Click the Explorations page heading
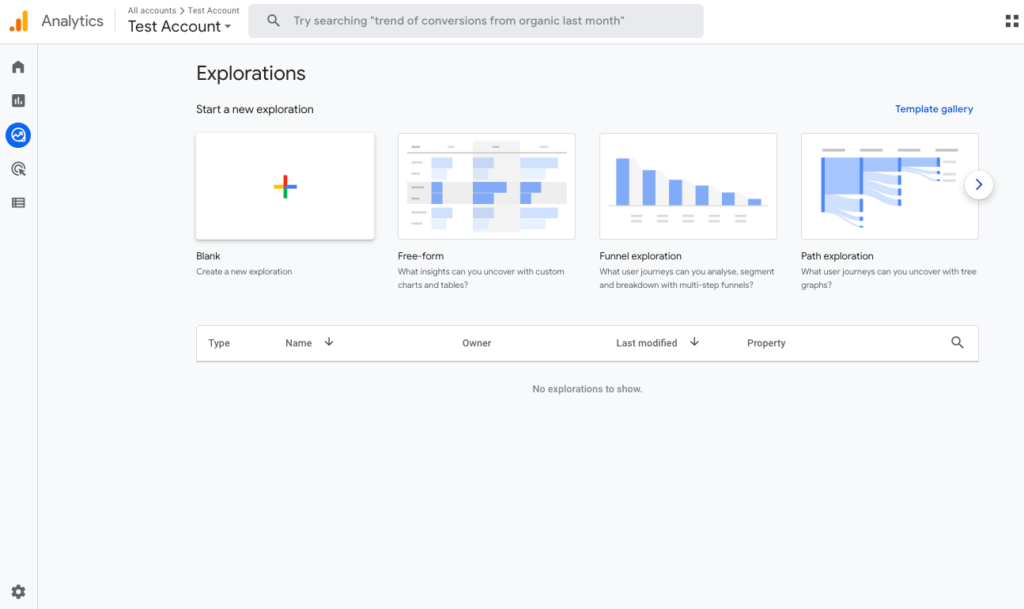 click(251, 74)
